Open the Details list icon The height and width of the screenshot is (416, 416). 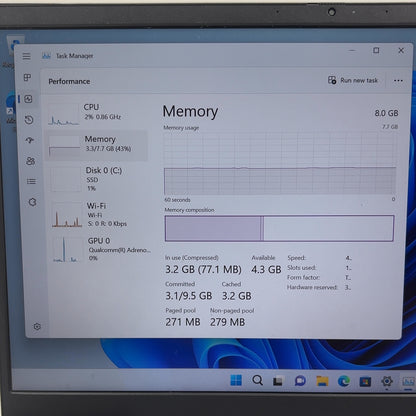[x=31, y=181]
